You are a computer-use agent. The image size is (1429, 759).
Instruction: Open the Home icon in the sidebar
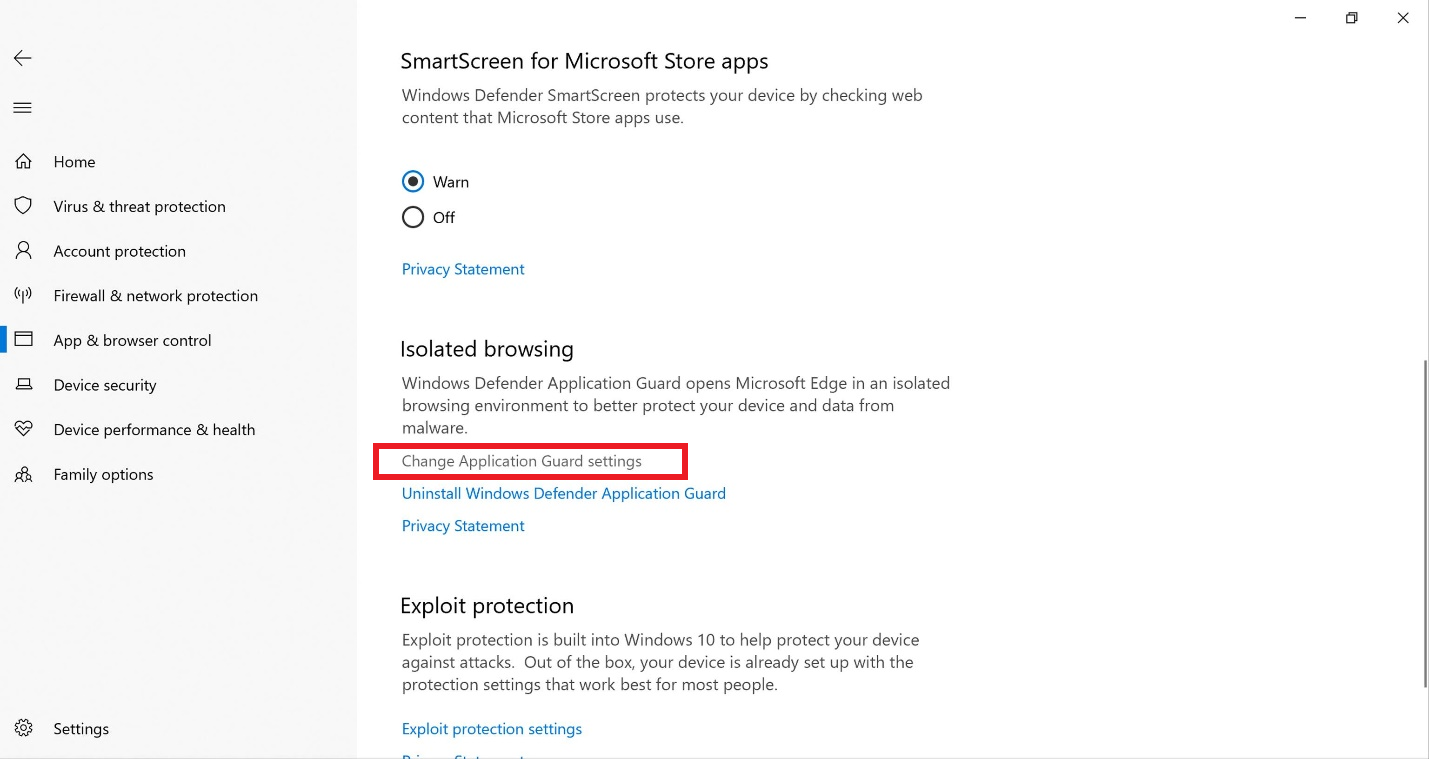pyautogui.click(x=24, y=161)
